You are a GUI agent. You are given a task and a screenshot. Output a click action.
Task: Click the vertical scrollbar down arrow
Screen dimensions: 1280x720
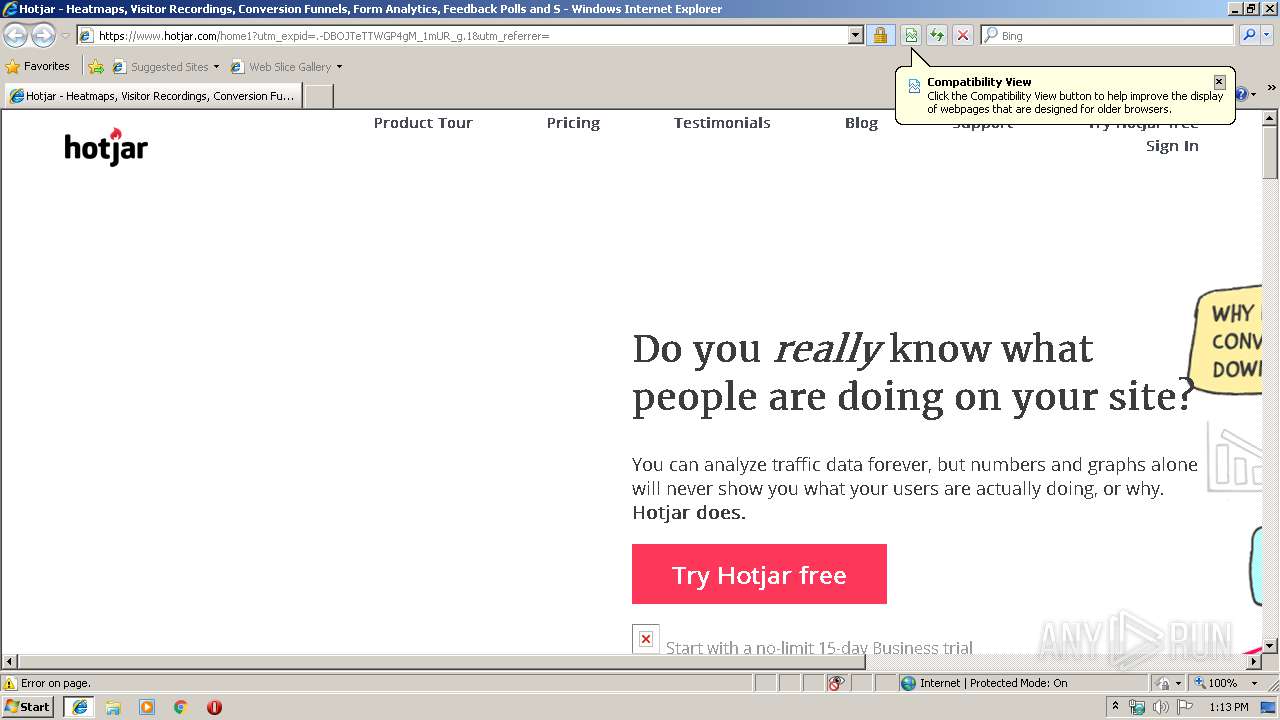click(1270, 646)
